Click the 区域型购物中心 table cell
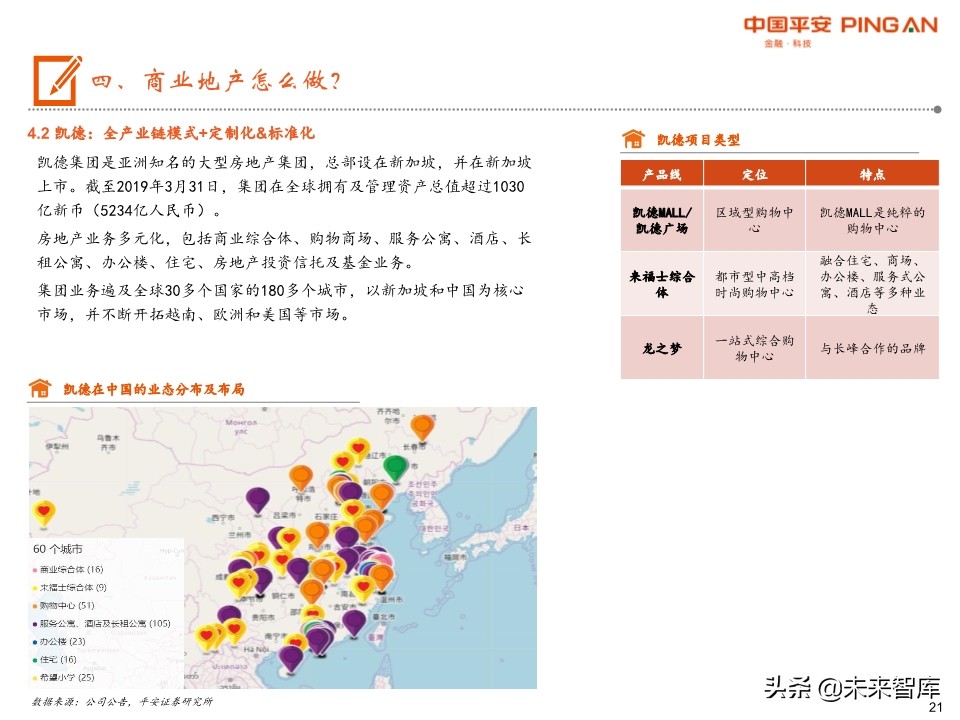Image resolution: width=960 pixels, height=720 pixels. pyautogui.click(x=754, y=220)
